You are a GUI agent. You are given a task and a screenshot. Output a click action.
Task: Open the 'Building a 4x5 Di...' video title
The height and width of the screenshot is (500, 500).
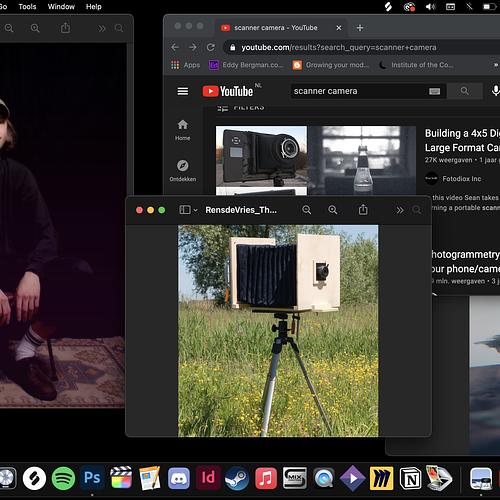coord(462,140)
